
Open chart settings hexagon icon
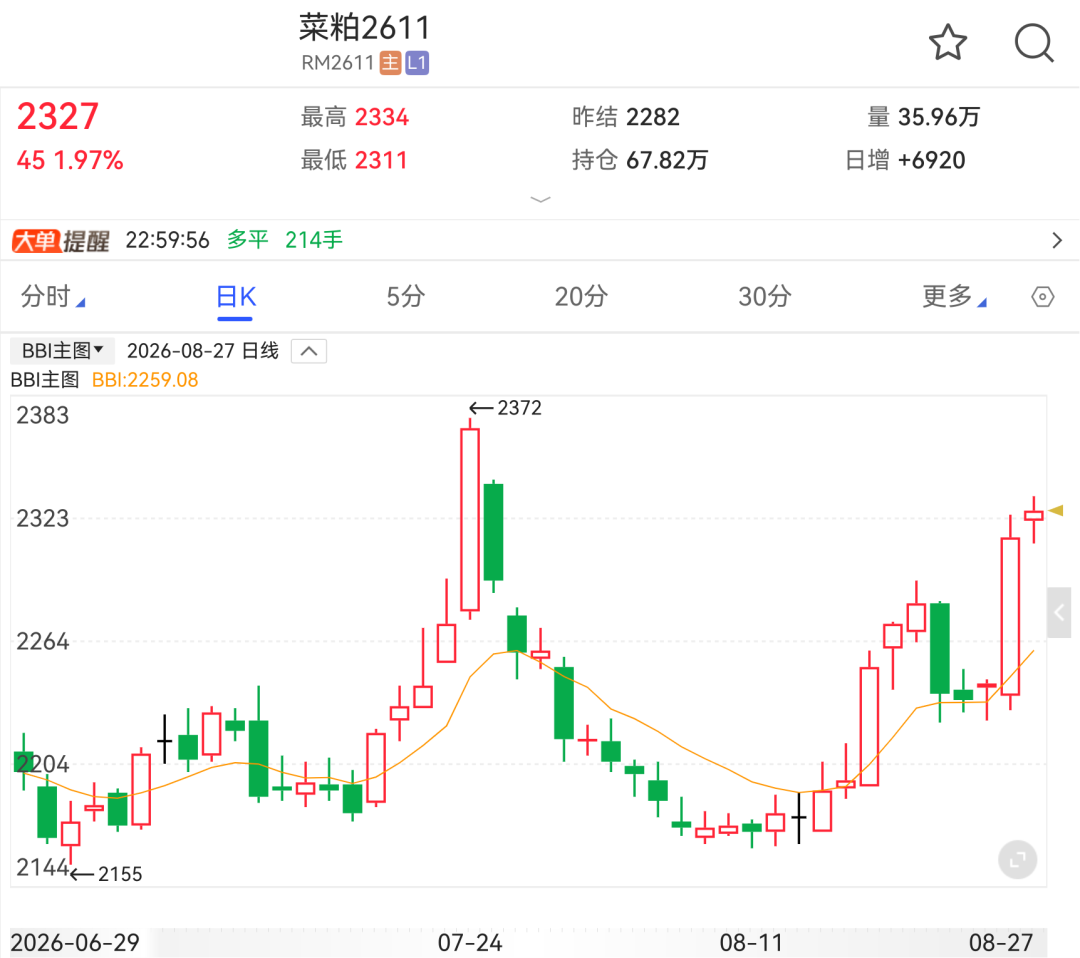click(1042, 297)
